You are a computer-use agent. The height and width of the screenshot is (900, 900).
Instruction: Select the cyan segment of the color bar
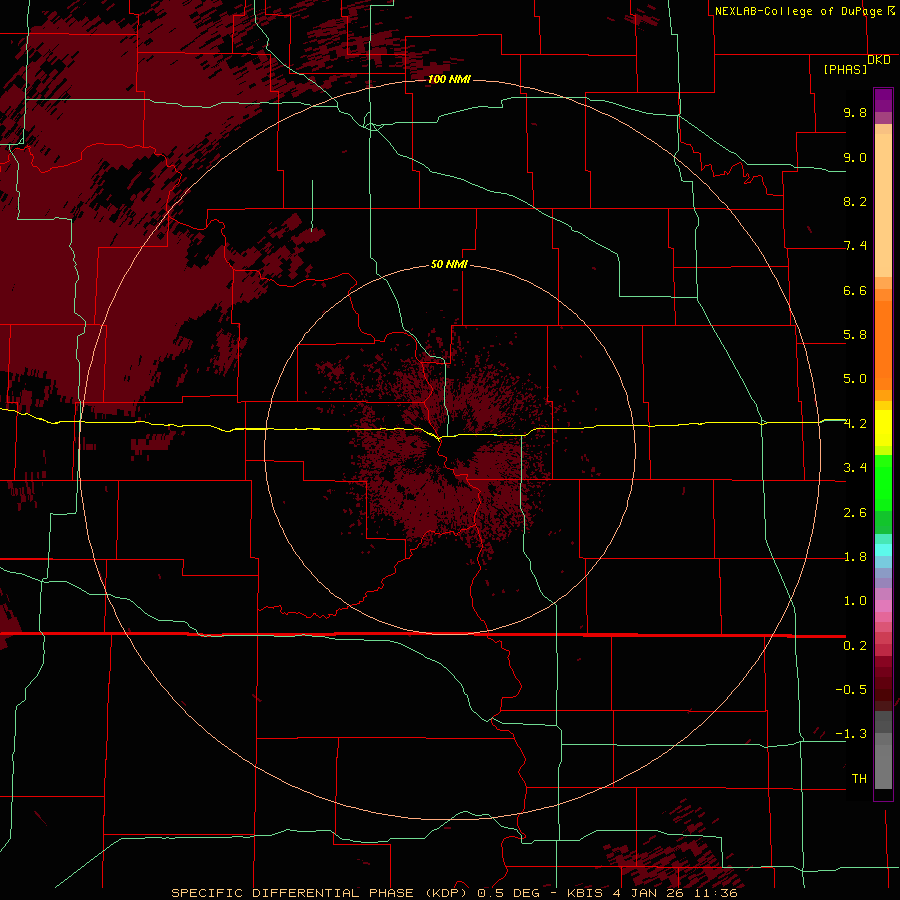tap(883, 550)
